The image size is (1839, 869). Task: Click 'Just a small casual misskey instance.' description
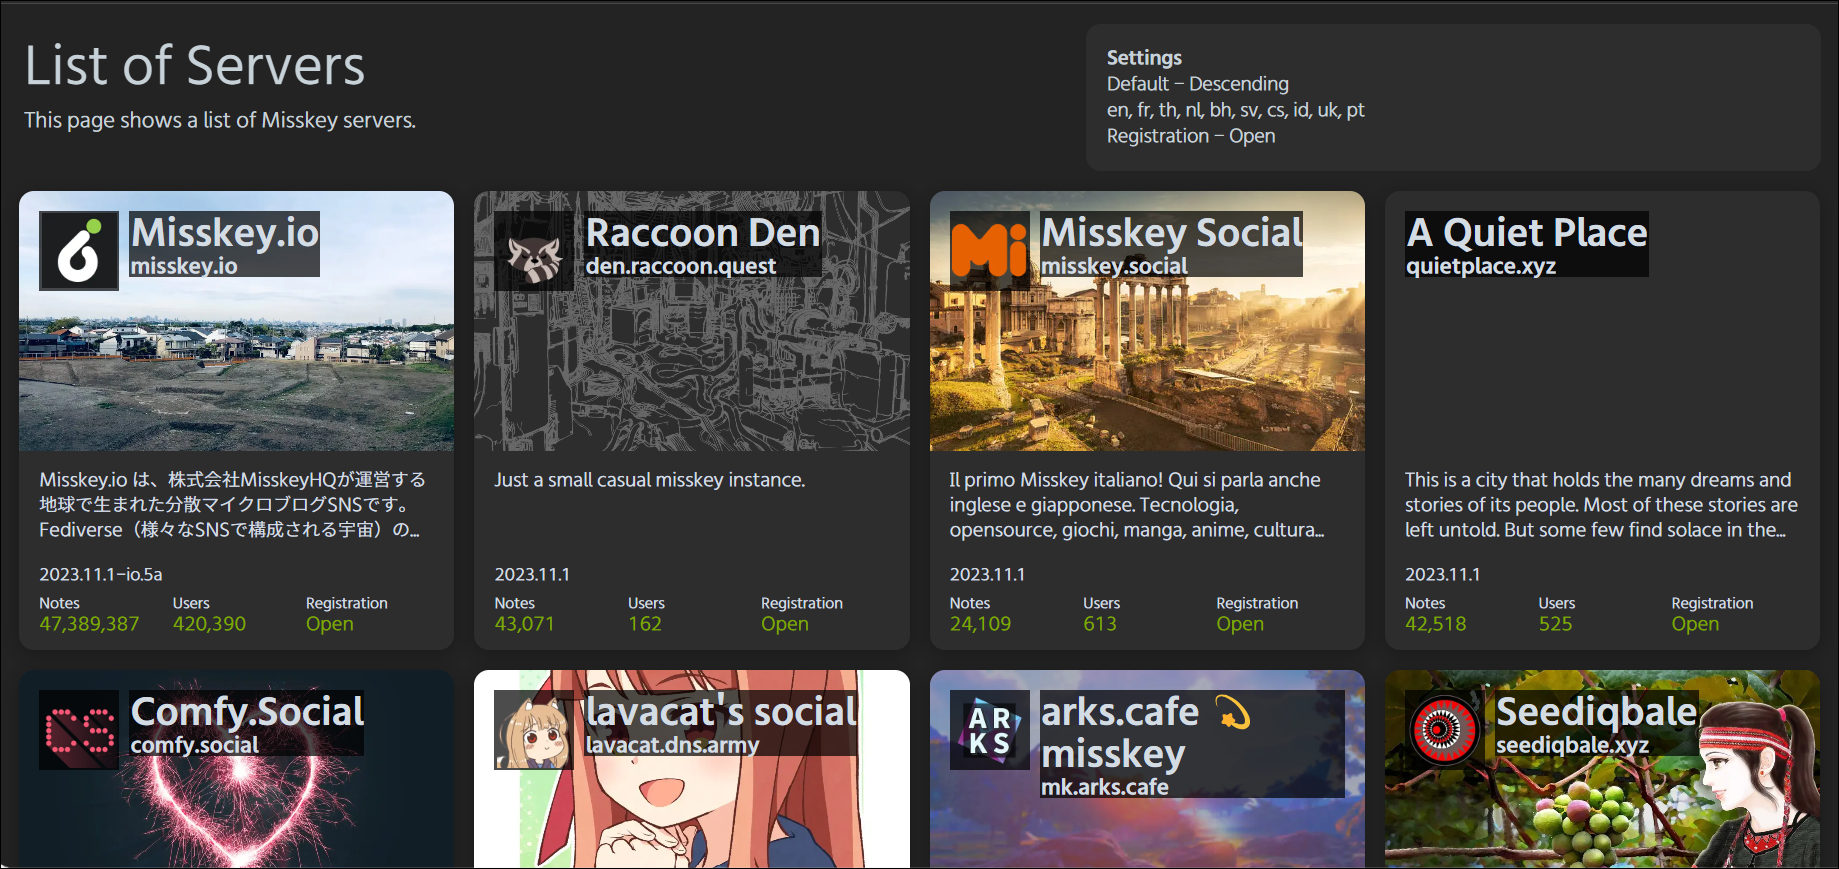coord(650,480)
